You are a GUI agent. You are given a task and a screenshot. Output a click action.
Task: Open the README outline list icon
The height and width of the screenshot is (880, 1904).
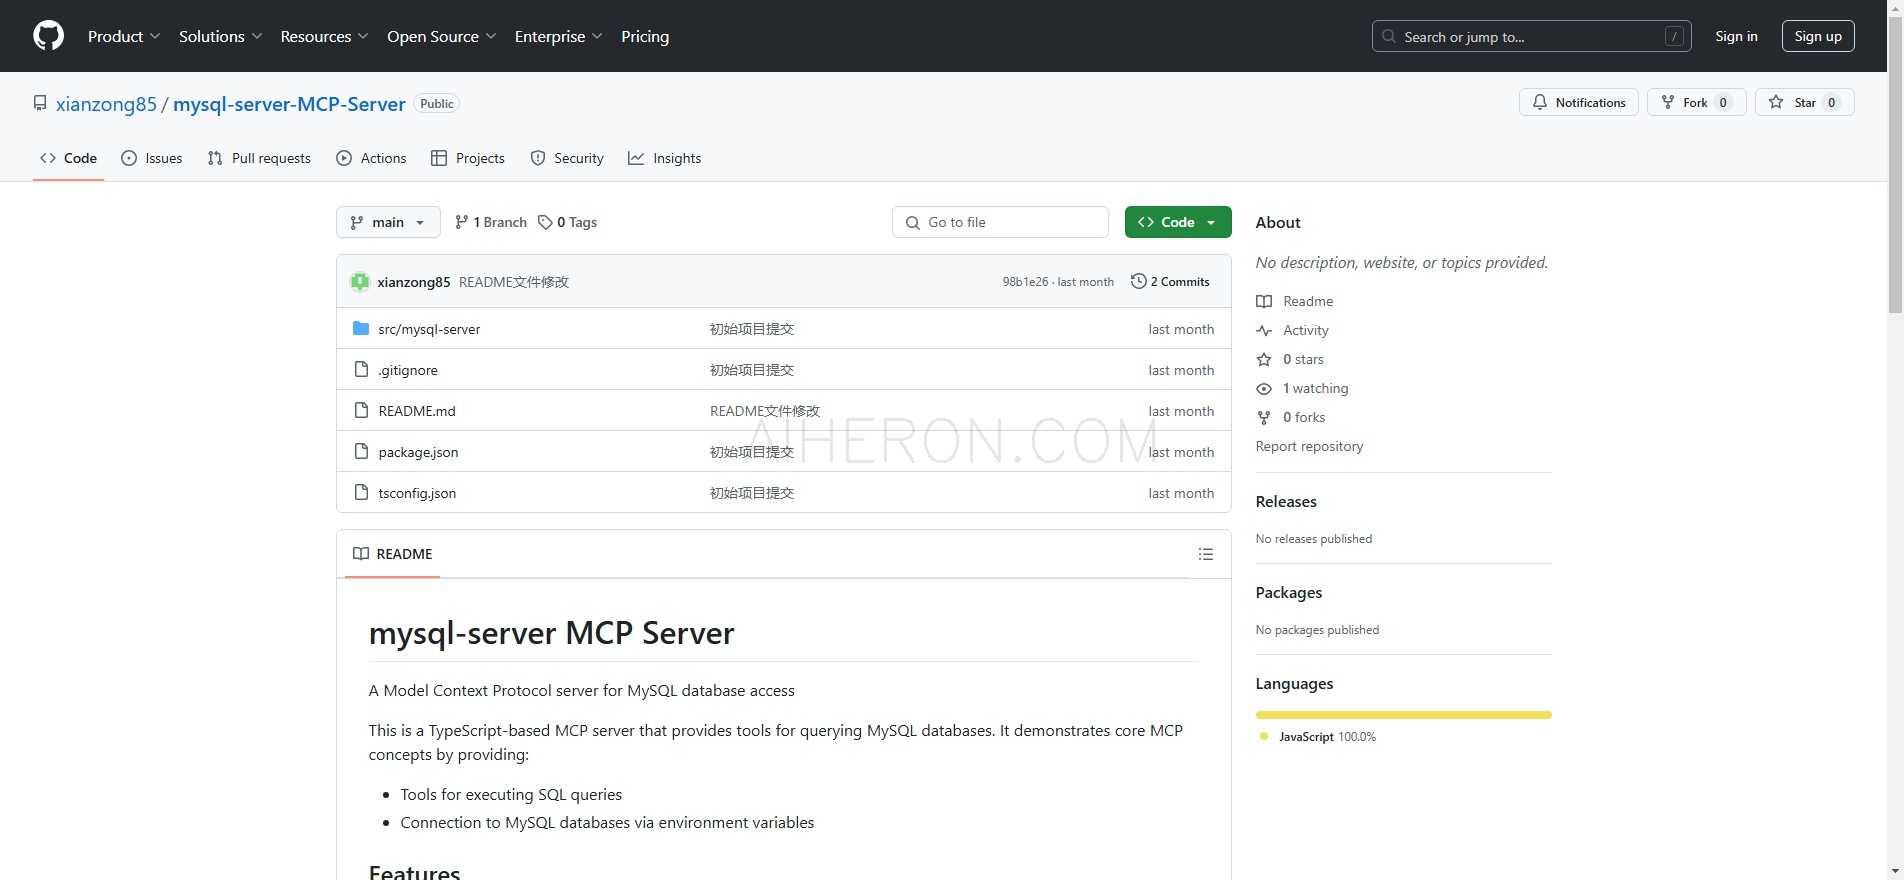1206,554
